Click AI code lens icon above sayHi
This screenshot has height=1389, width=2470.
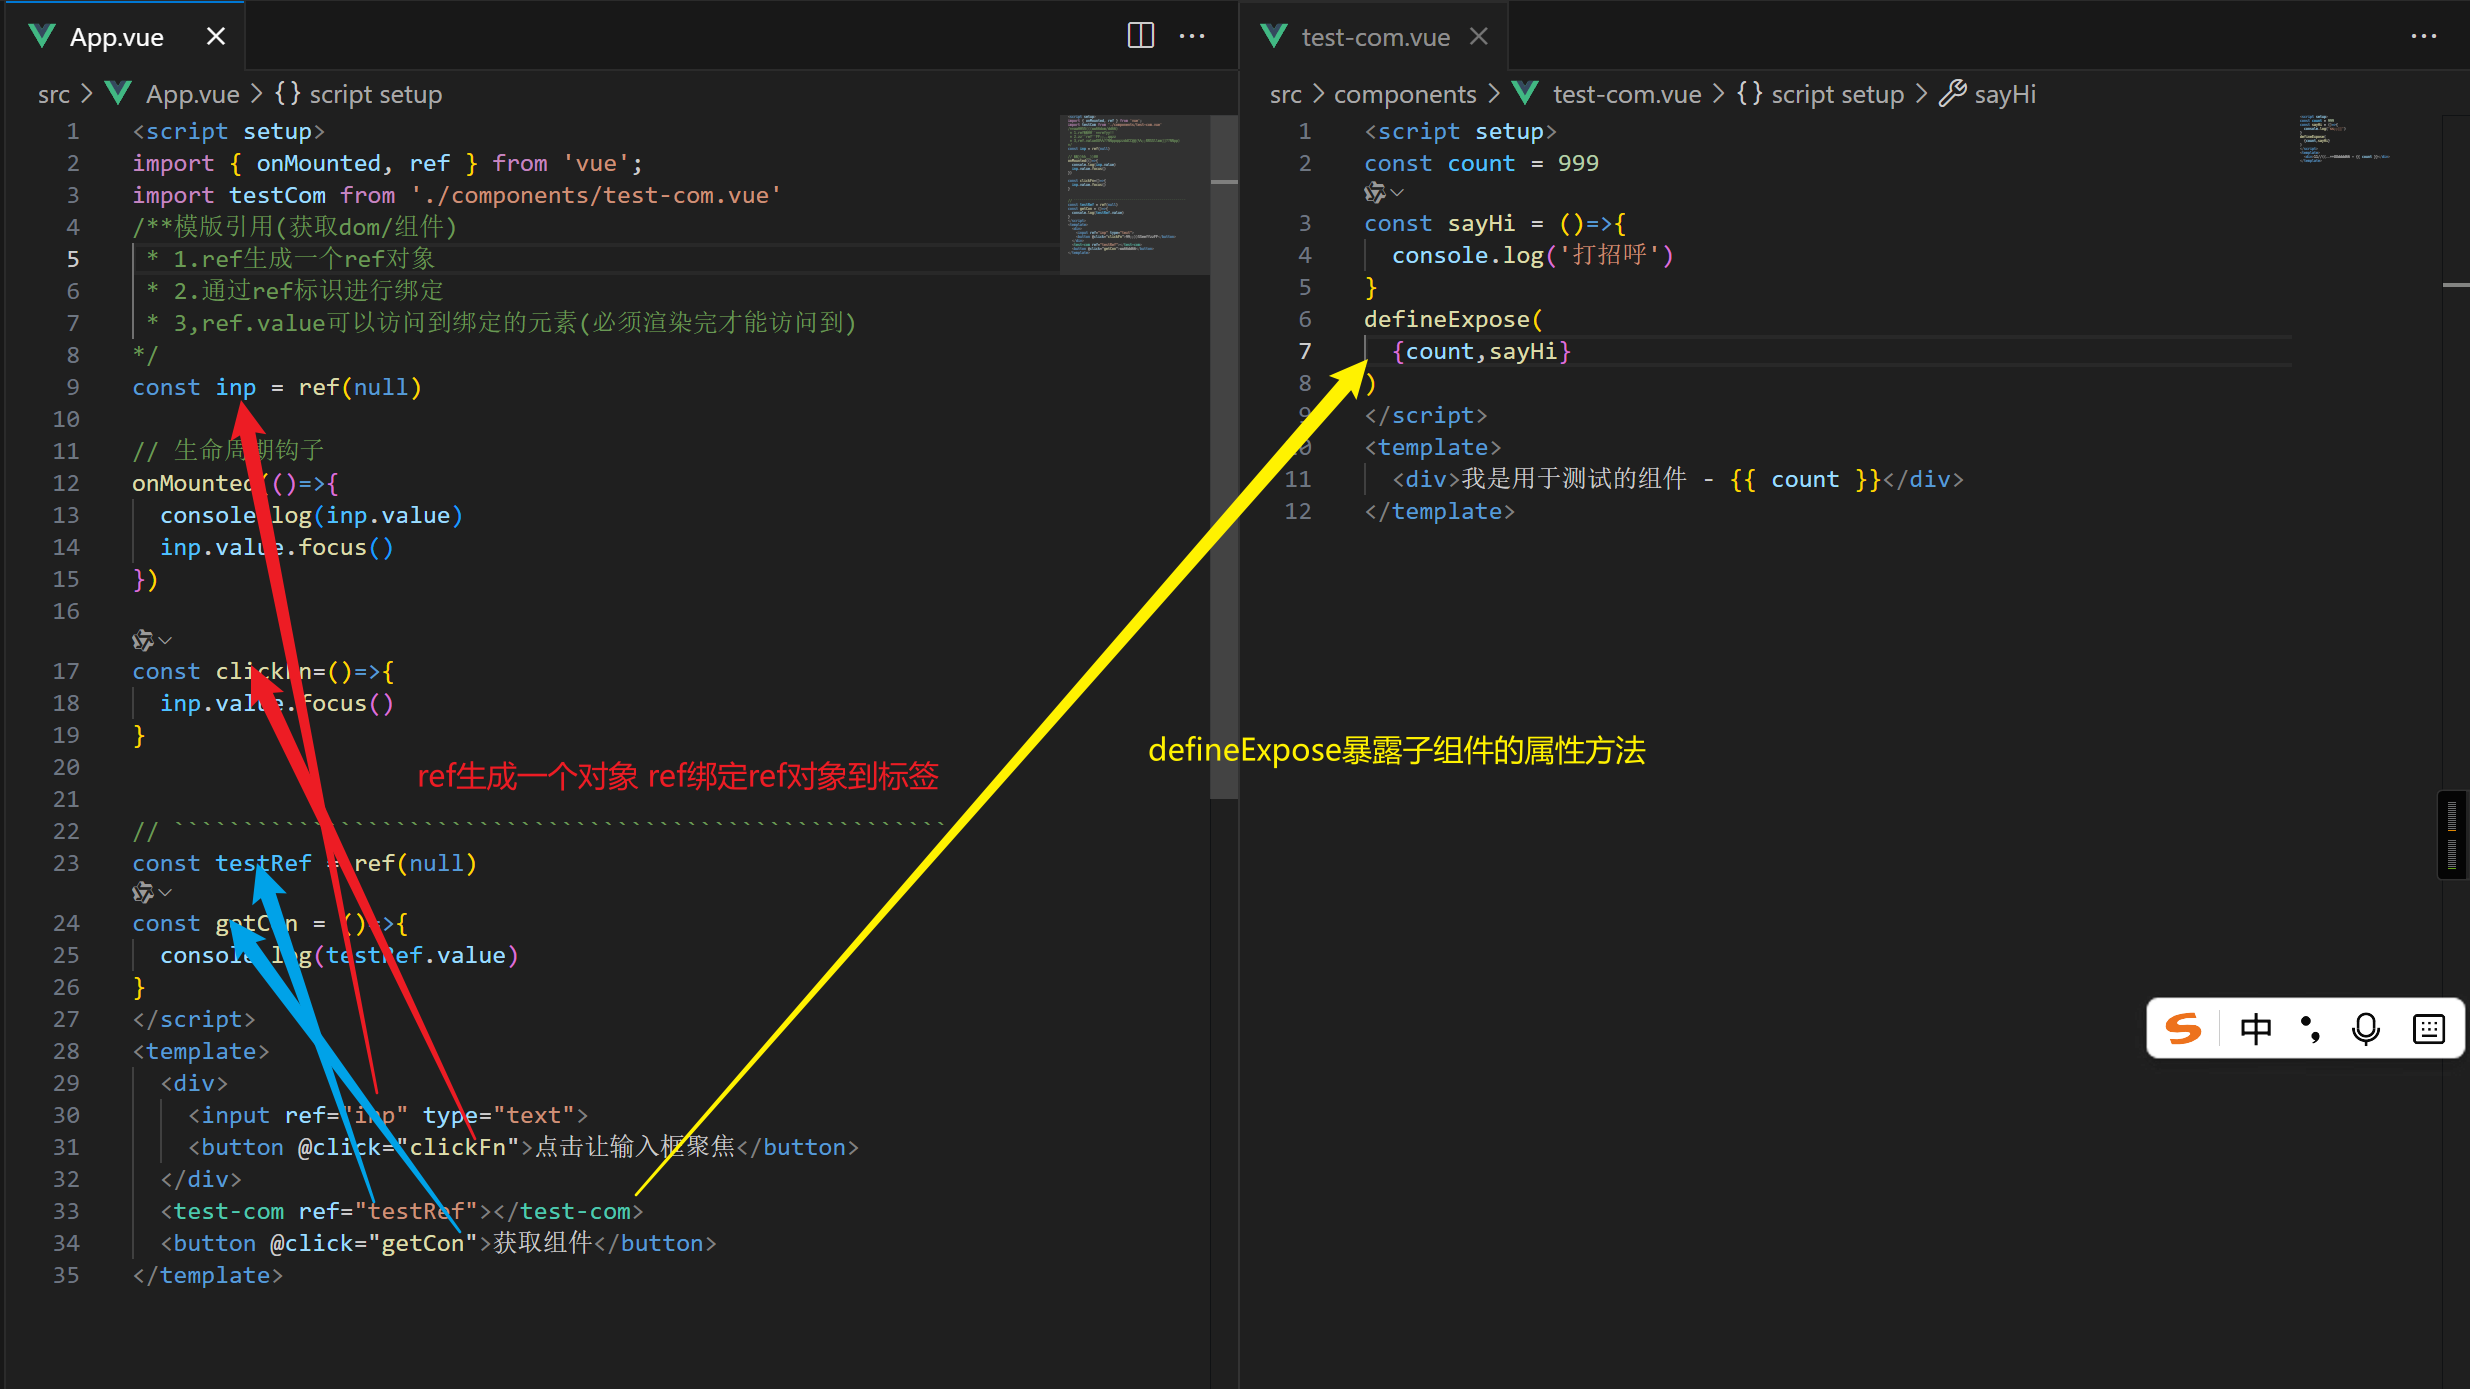click(x=1375, y=192)
